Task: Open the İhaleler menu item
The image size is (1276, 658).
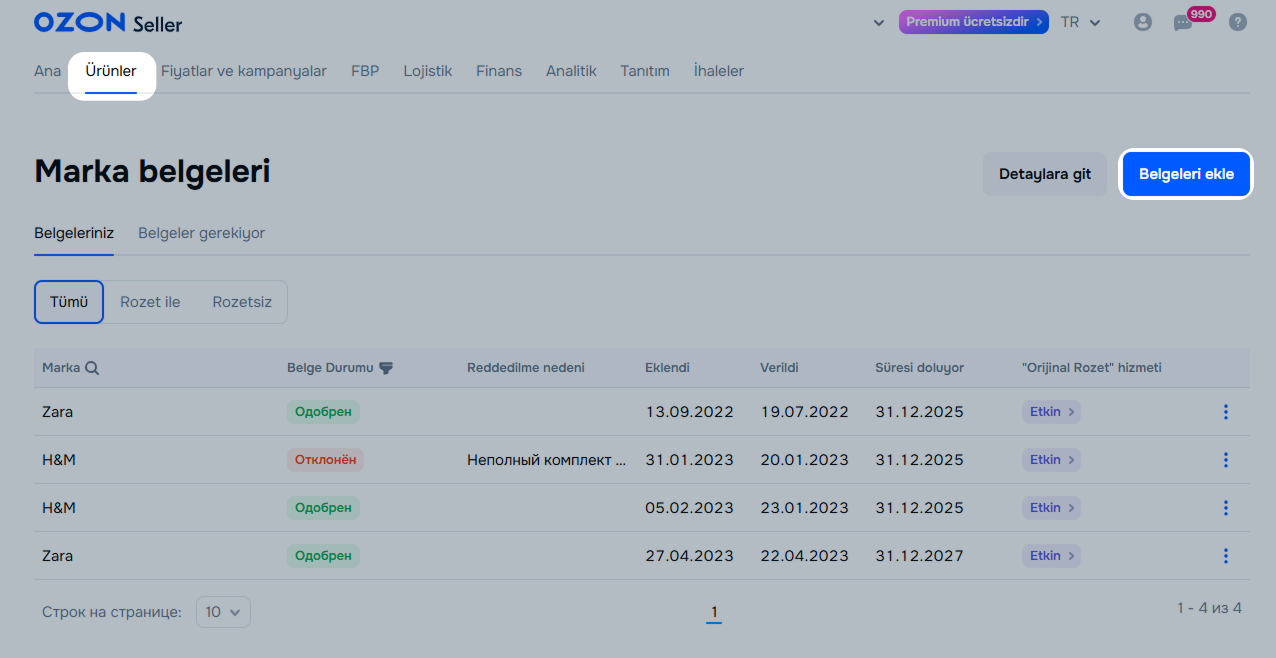Action: pos(719,71)
